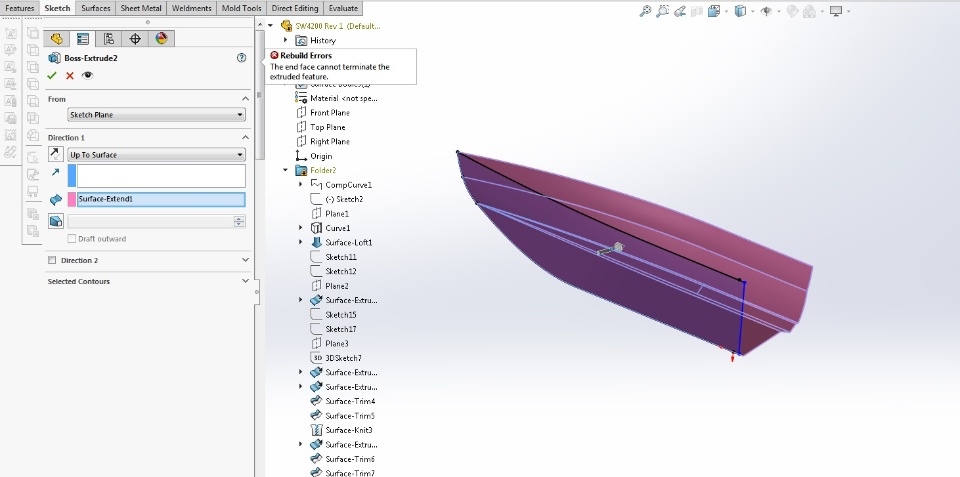Open FeatureManager design tree tab icon
Viewport: 960px width, 477px height.
click(x=57, y=39)
